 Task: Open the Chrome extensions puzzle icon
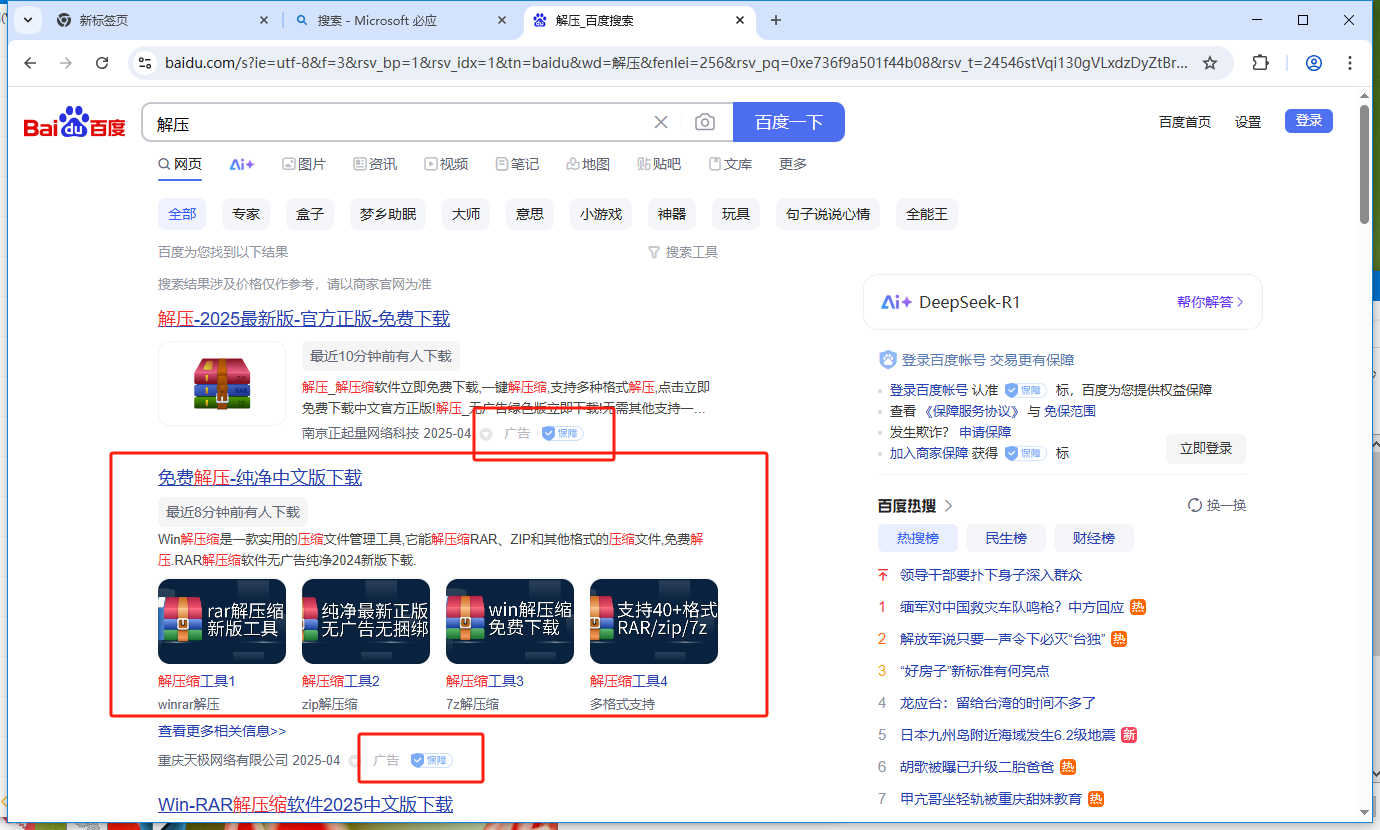coord(1261,62)
